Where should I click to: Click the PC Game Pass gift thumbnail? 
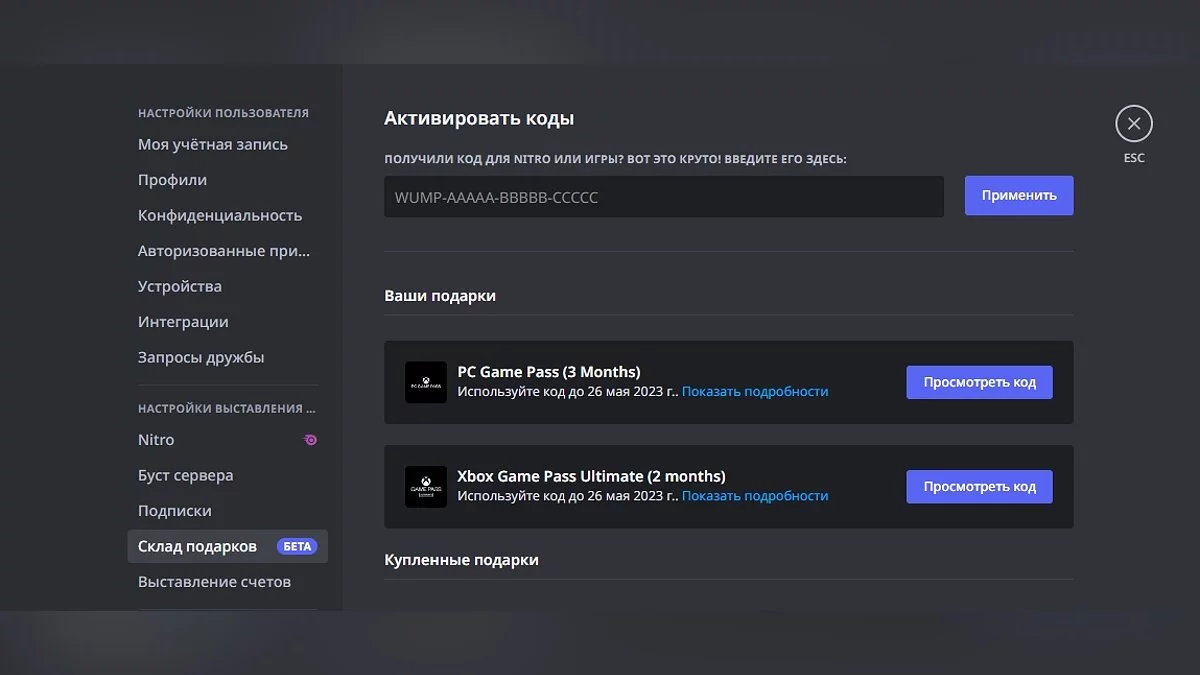pos(426,382)
